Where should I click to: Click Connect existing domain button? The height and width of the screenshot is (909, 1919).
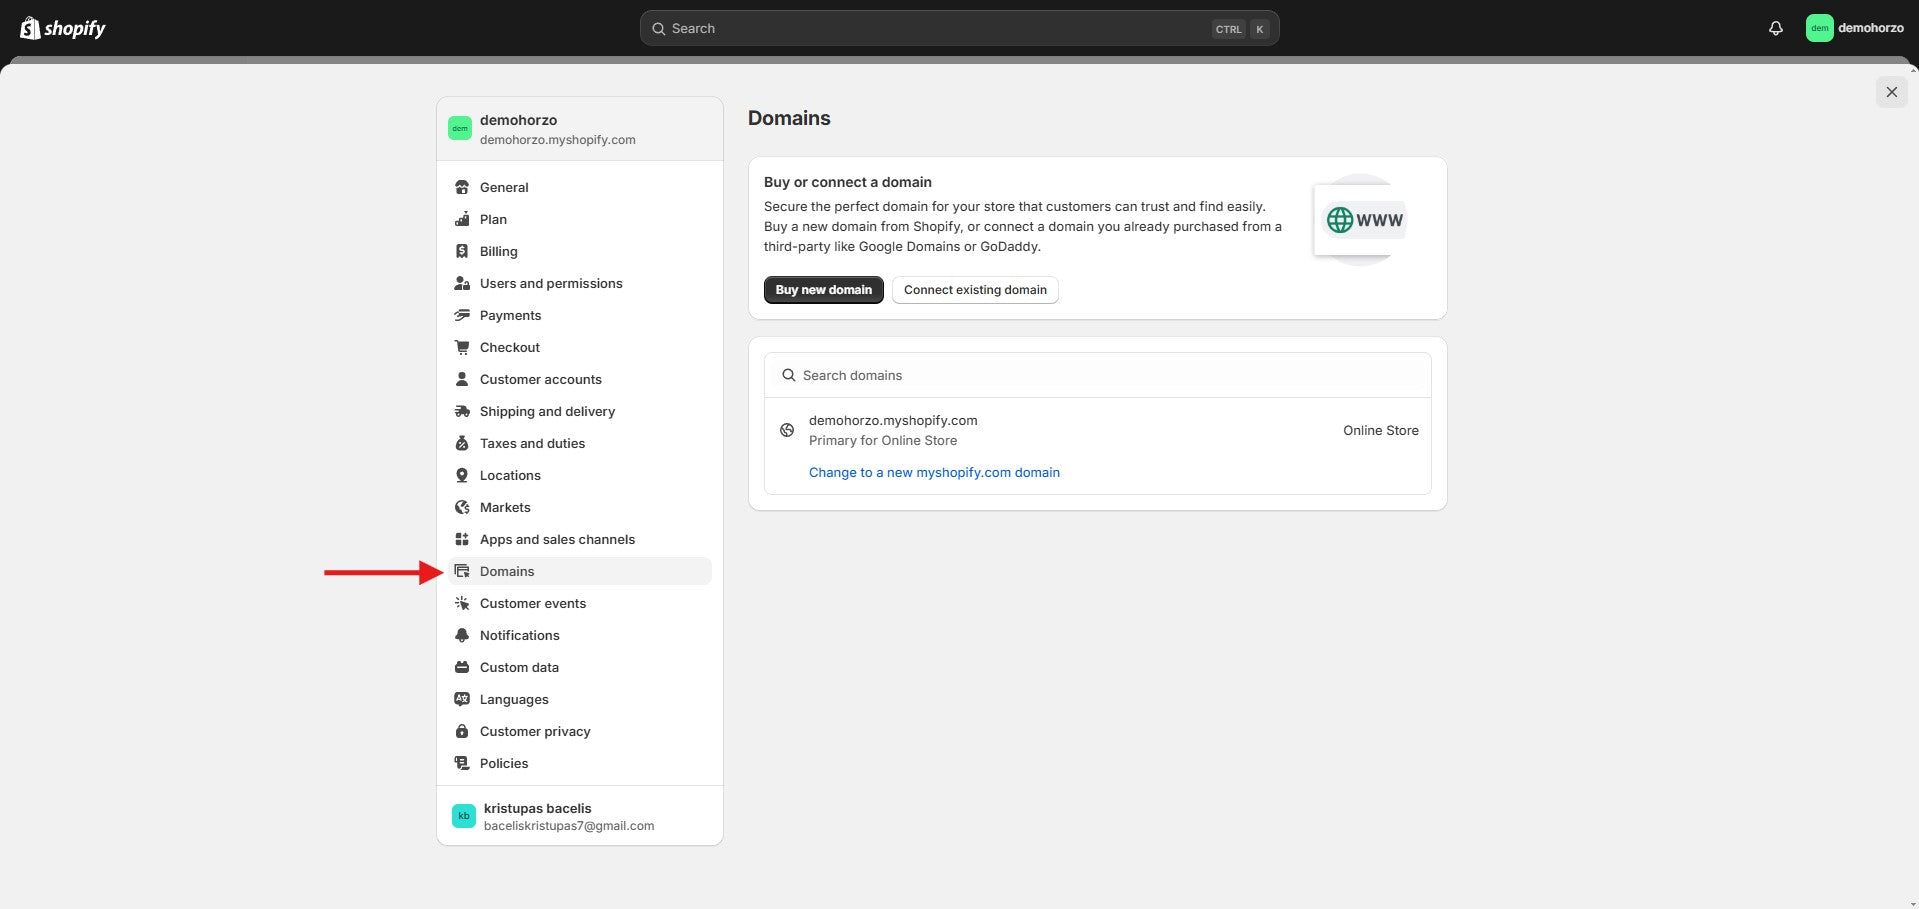[x=975, y=290]
